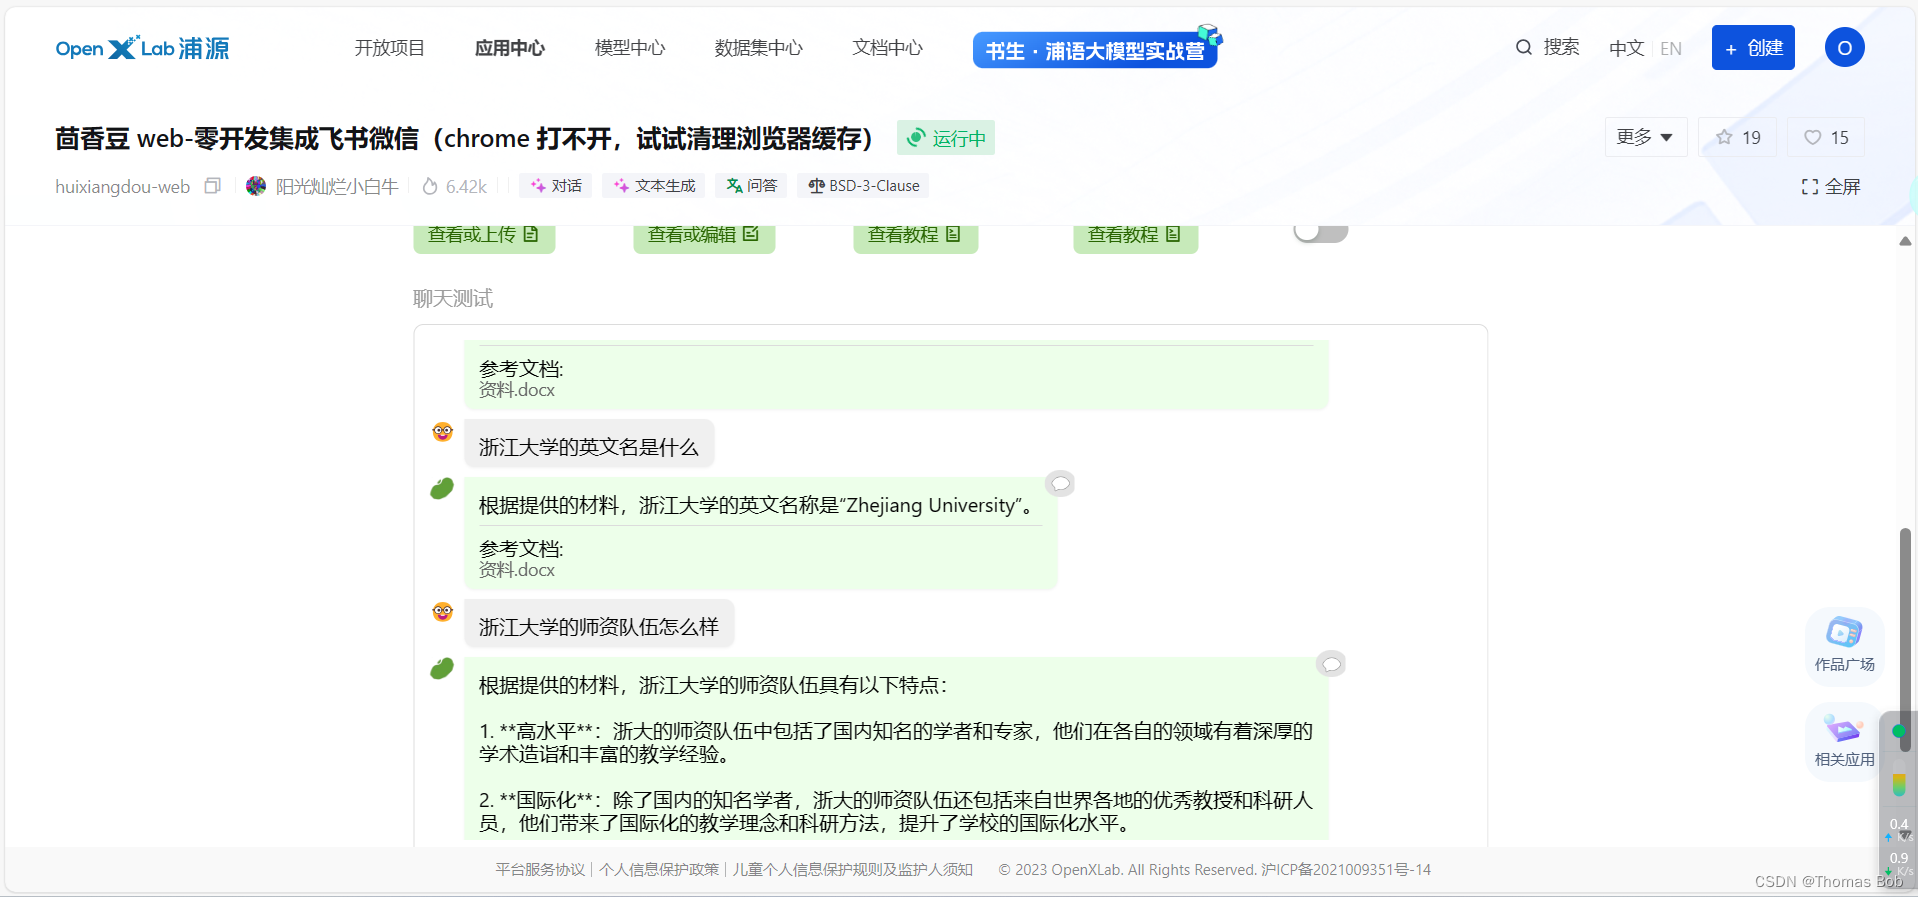
Task: Open the OpenXLab logo homepage
Action: click(x=142, y=48)
